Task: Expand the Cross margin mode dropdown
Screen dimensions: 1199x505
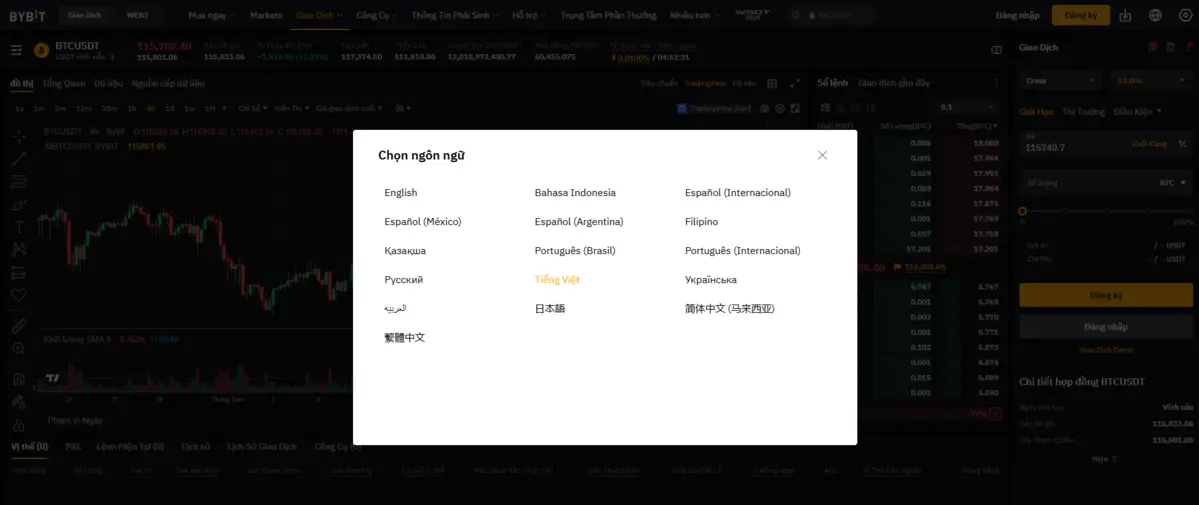Action: tap(1060, 80)
